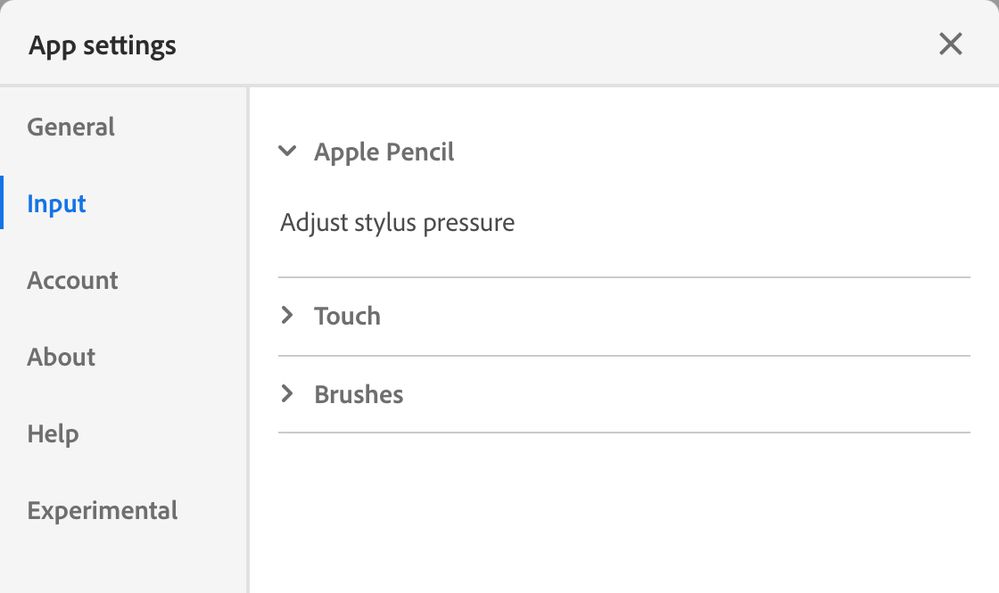Image resolution: width=999 pixels, height=593 pixels.
Task: Click the blue indicator beside Input
Action: pos(2,203)
